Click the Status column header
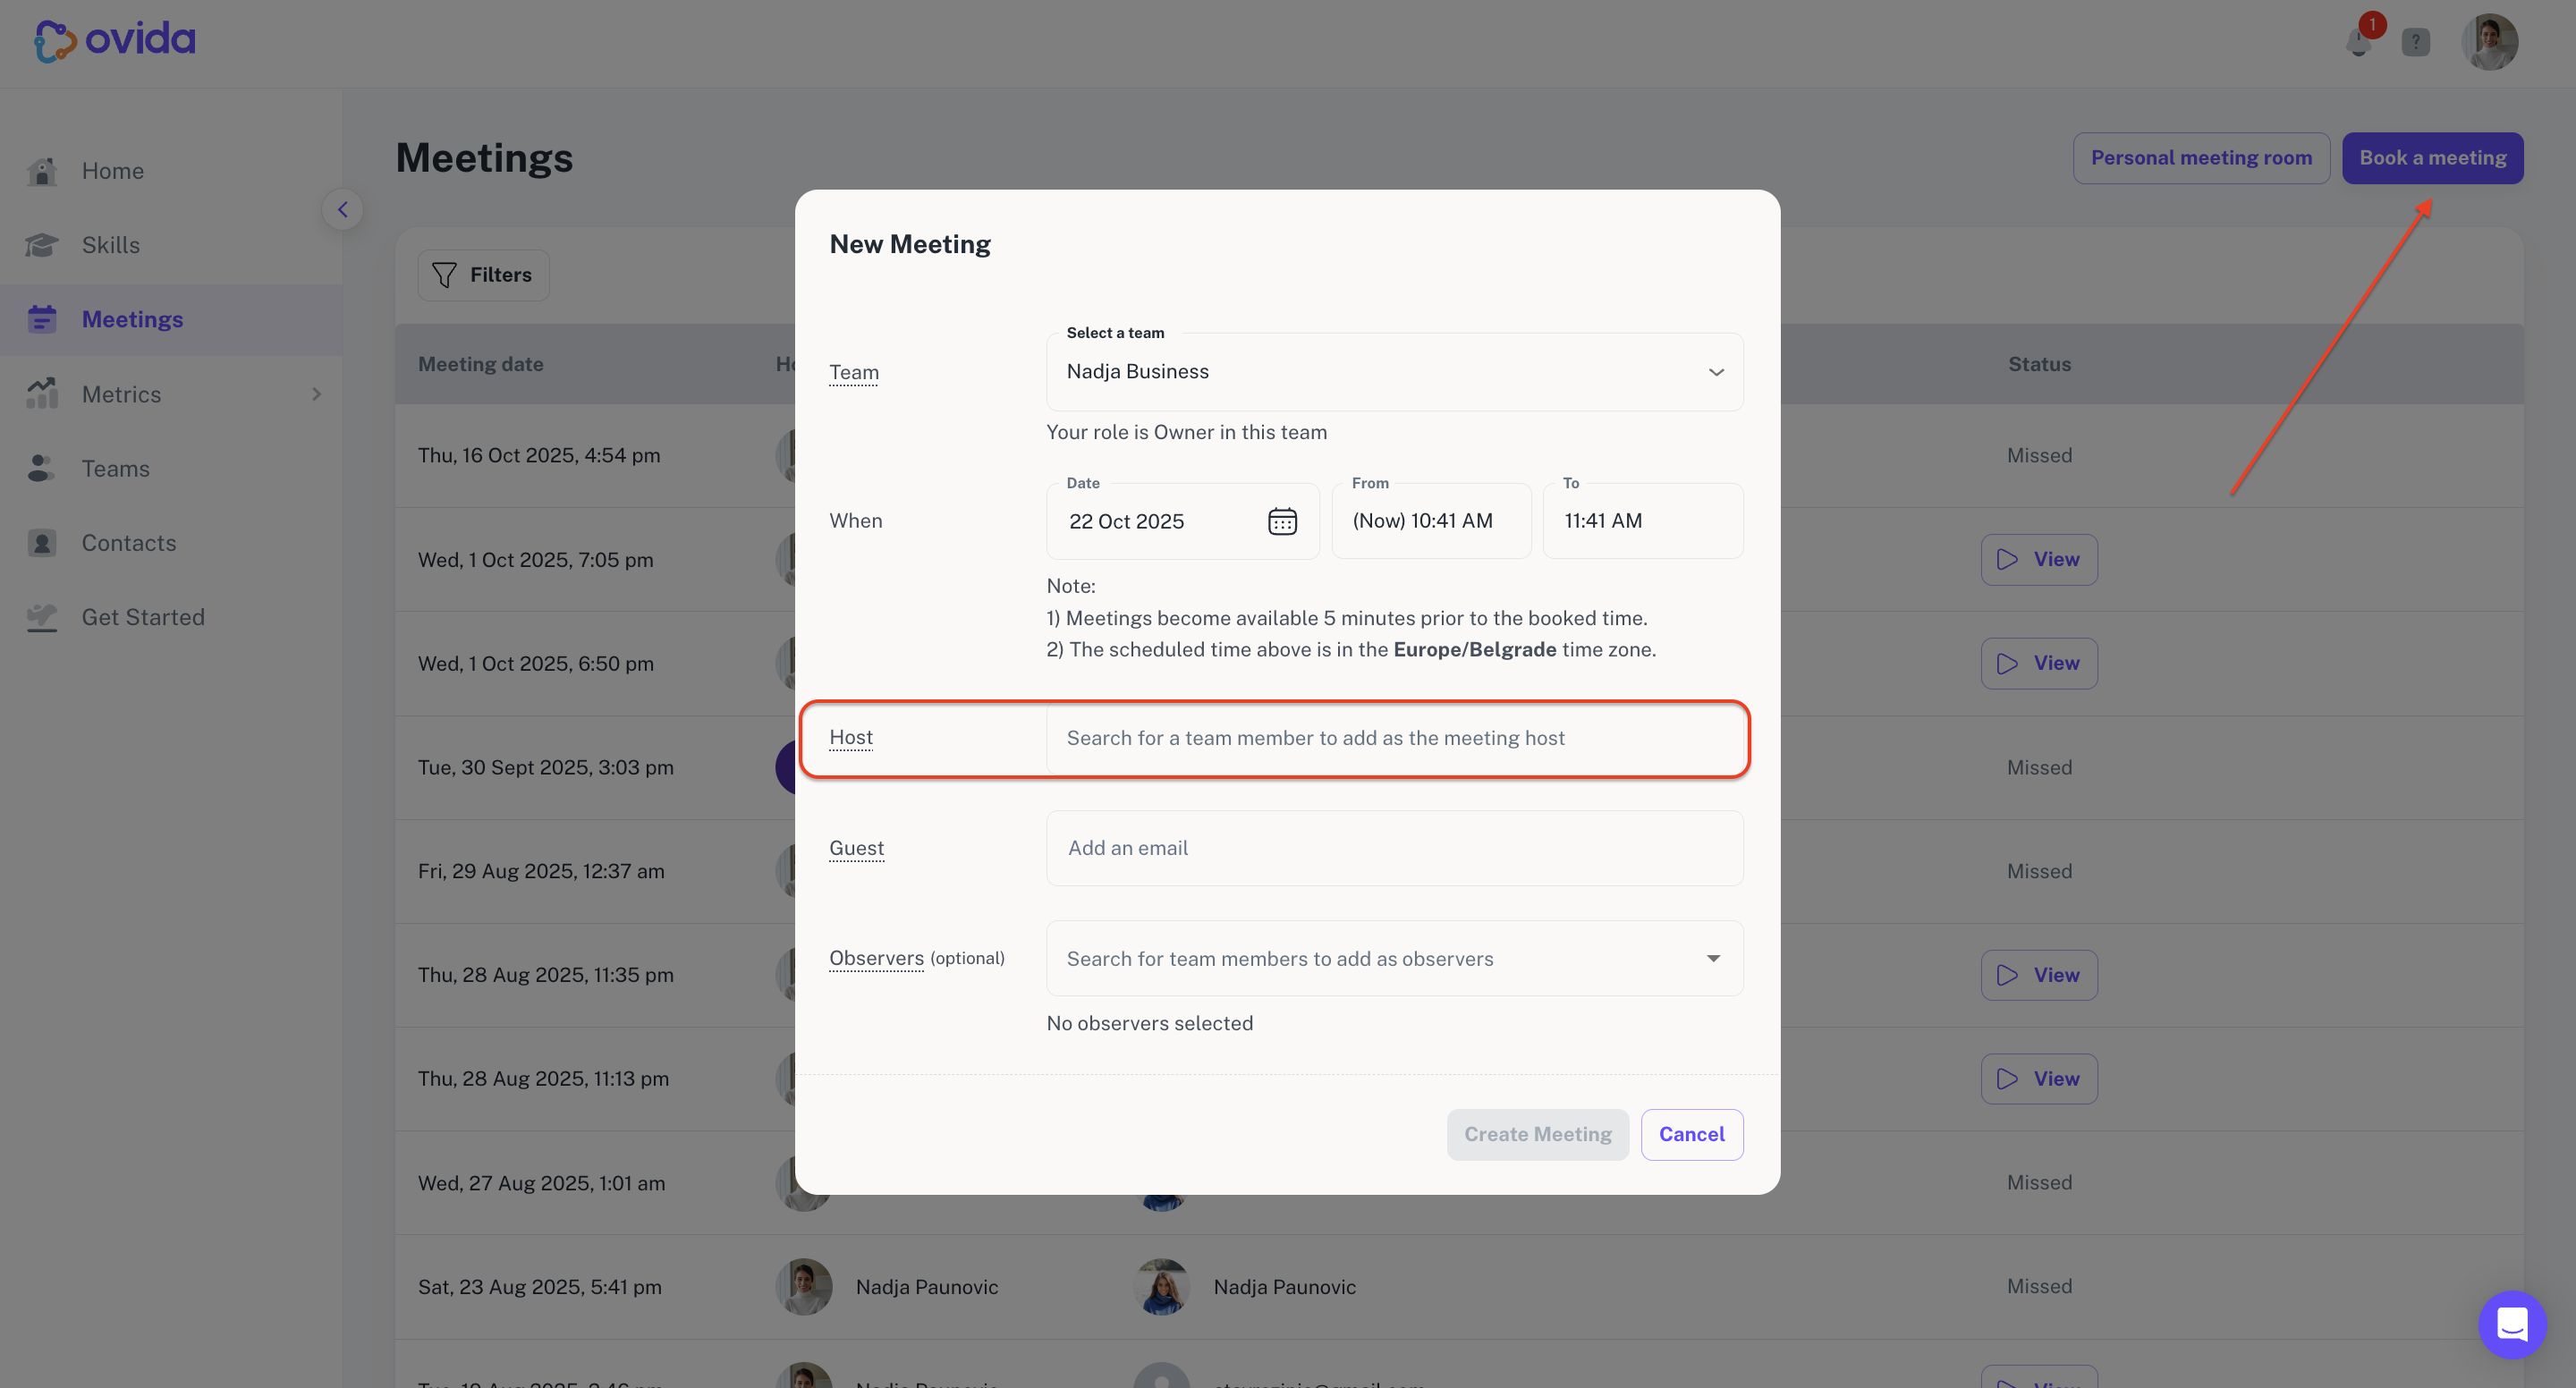The image size is (2576, 1388). tap(2039, 364)
